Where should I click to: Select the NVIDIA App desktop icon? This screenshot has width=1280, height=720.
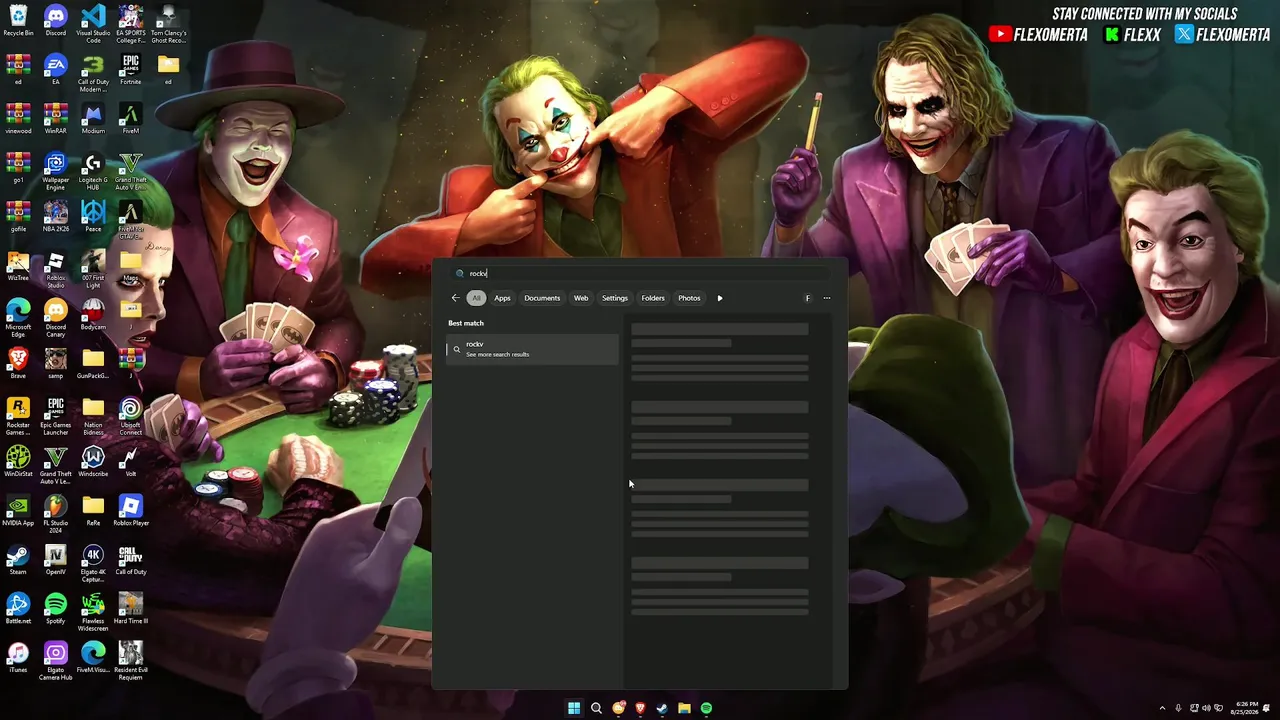click(18, 510)
